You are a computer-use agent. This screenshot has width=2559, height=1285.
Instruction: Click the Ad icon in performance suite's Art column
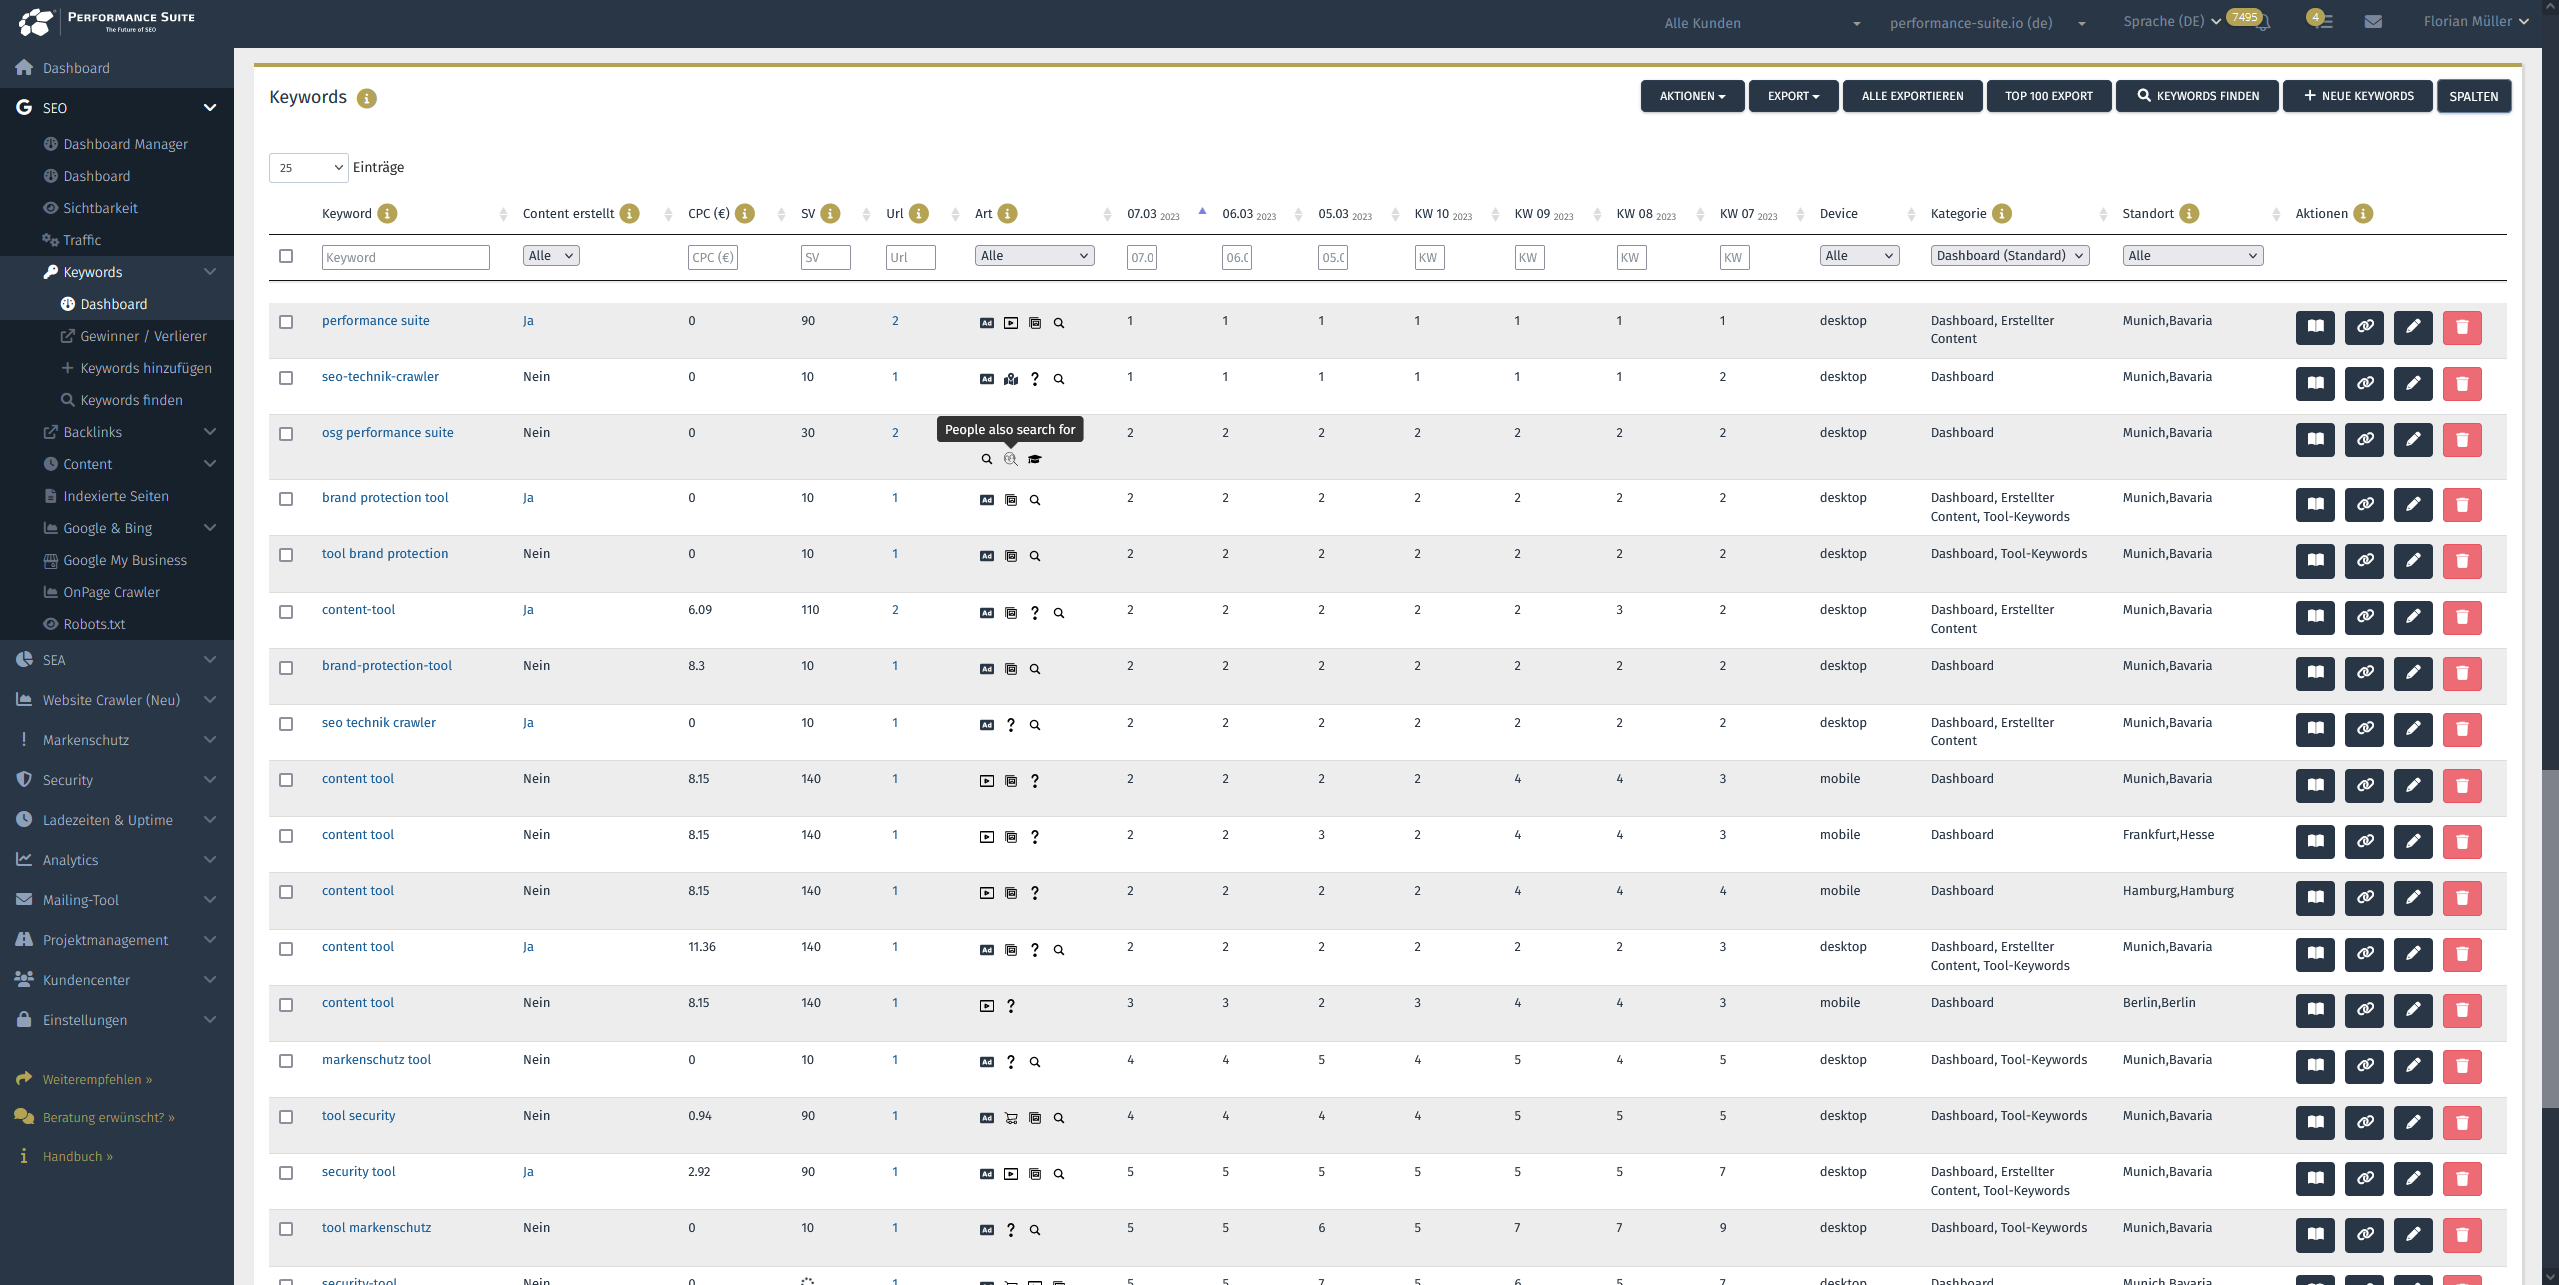[x=985, y=322]
